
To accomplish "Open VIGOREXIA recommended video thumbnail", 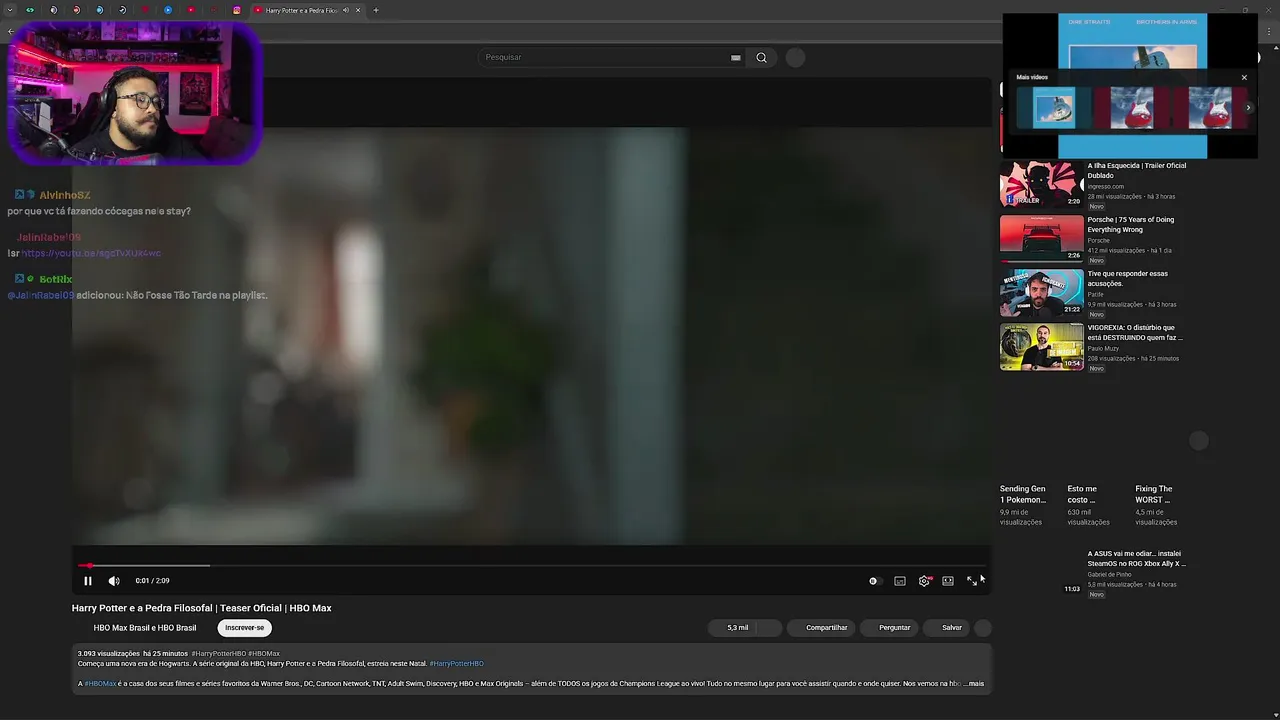I will coord(1042,346).
